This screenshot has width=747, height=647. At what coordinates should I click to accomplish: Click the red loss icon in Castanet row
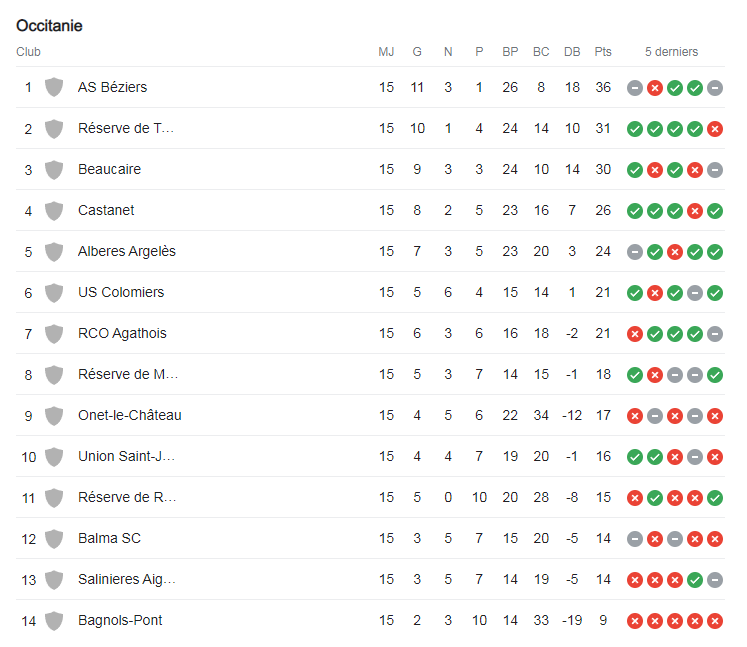(x=695, y=211)
